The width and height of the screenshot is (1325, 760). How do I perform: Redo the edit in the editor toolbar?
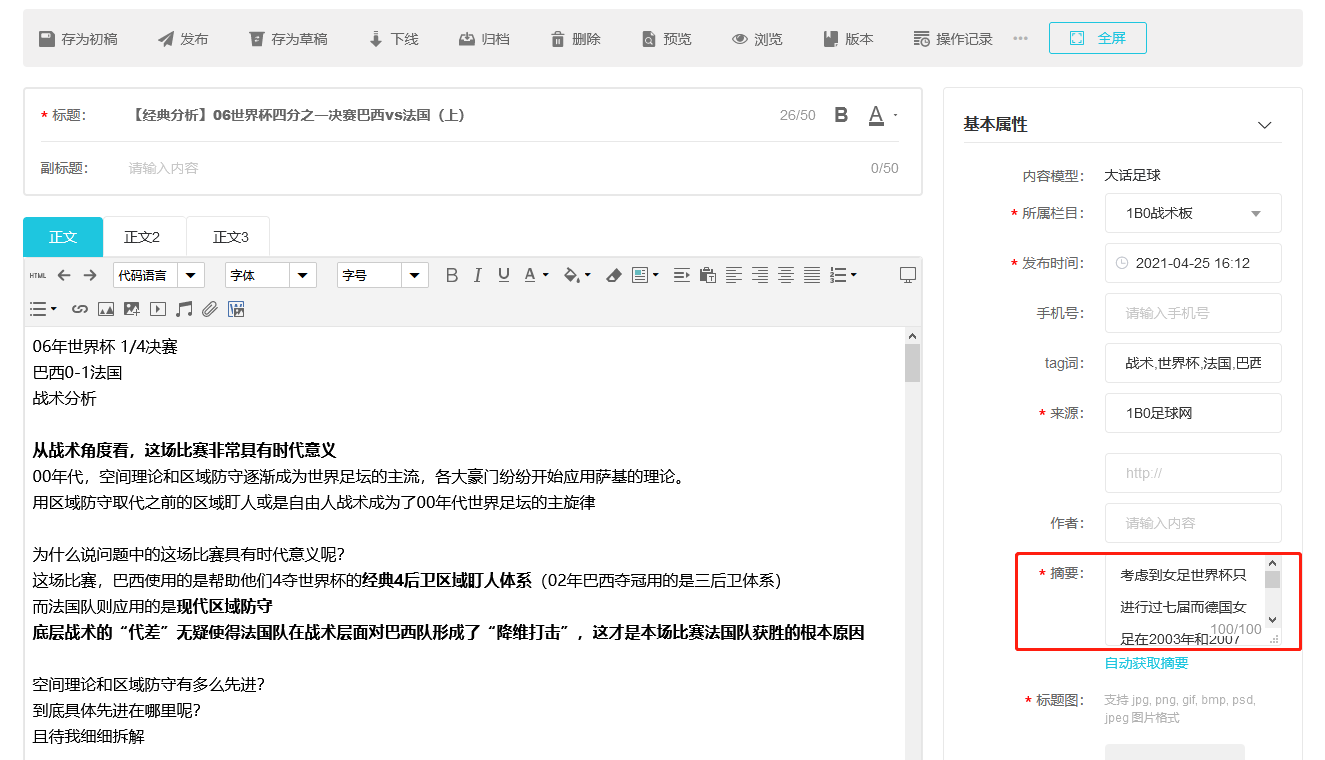click(x=90, y=275)
